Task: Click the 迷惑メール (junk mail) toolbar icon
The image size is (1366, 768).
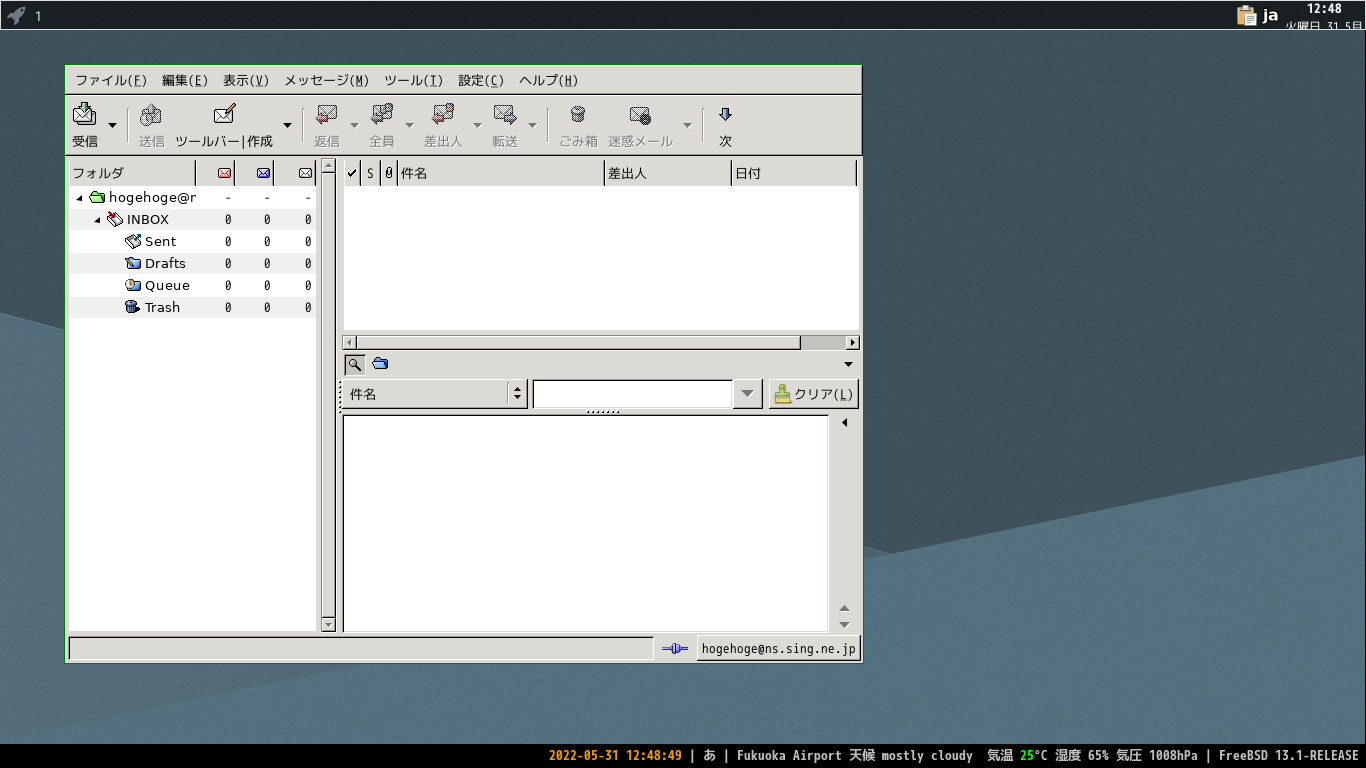Action: (640, 115)
